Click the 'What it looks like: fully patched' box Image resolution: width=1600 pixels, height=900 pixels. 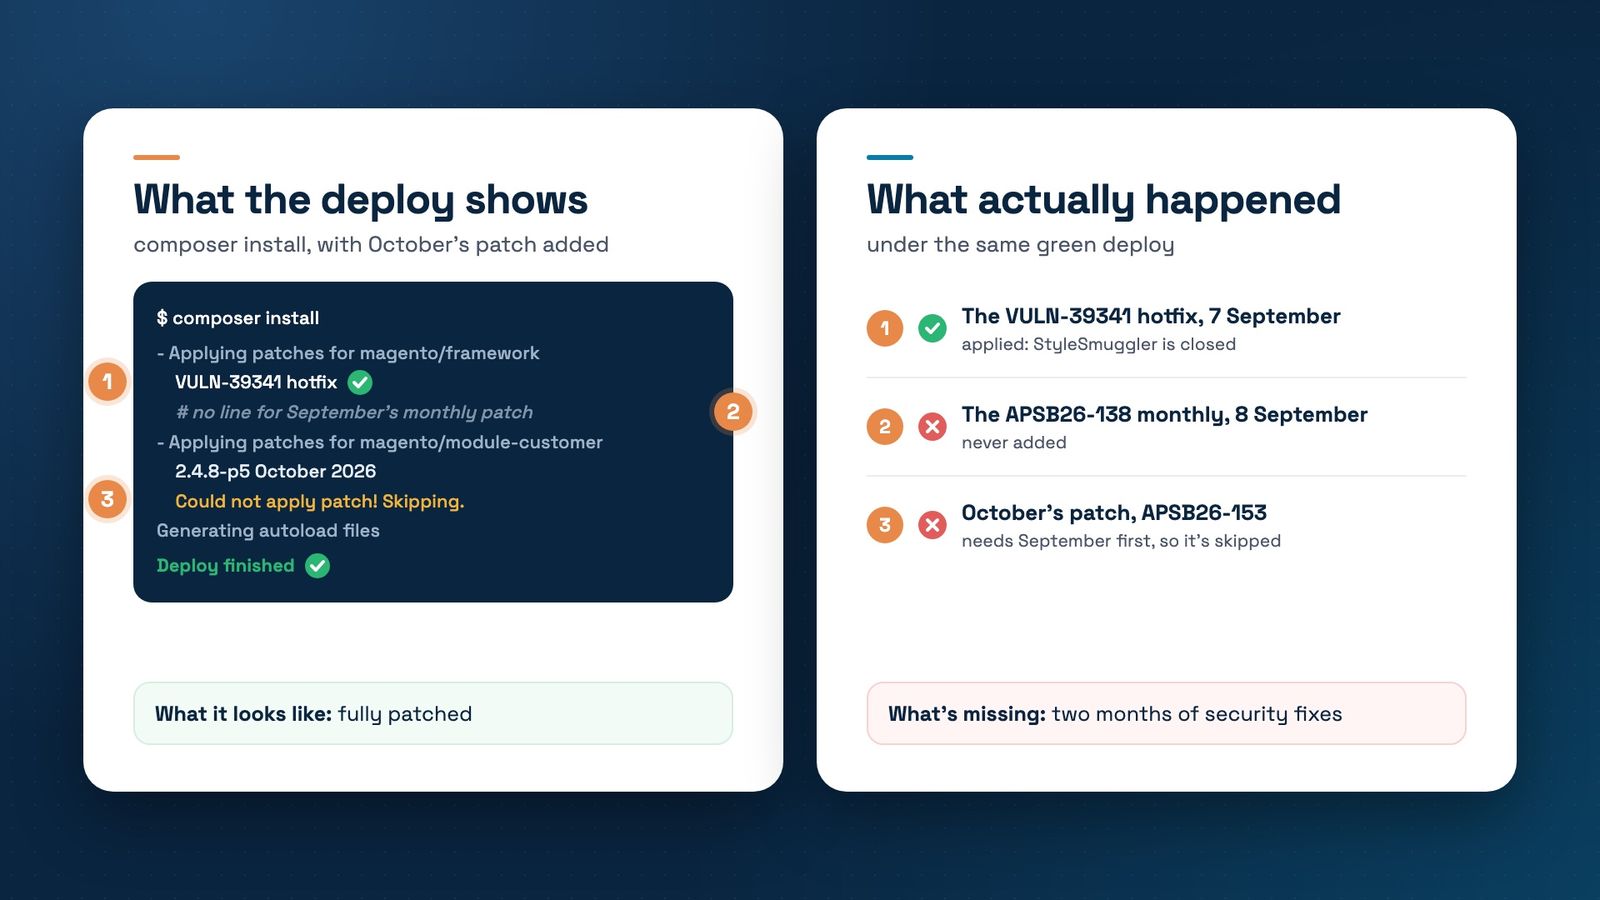click(x=433, y=714)
